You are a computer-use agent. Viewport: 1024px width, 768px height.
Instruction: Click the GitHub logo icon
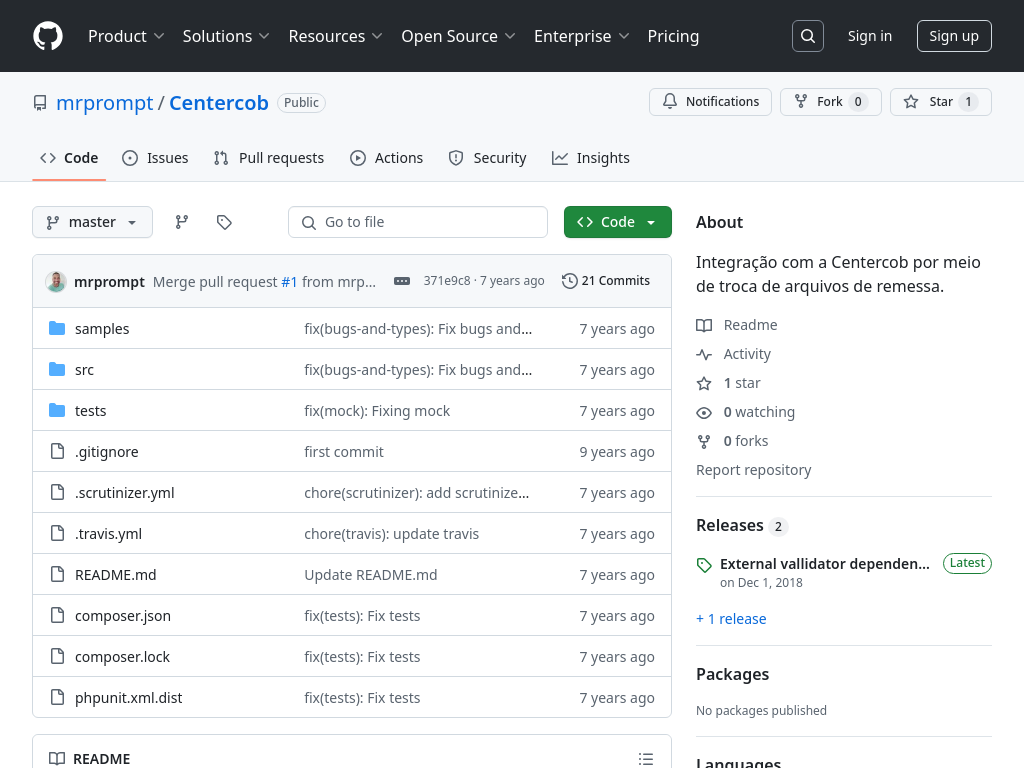(48, 36)
